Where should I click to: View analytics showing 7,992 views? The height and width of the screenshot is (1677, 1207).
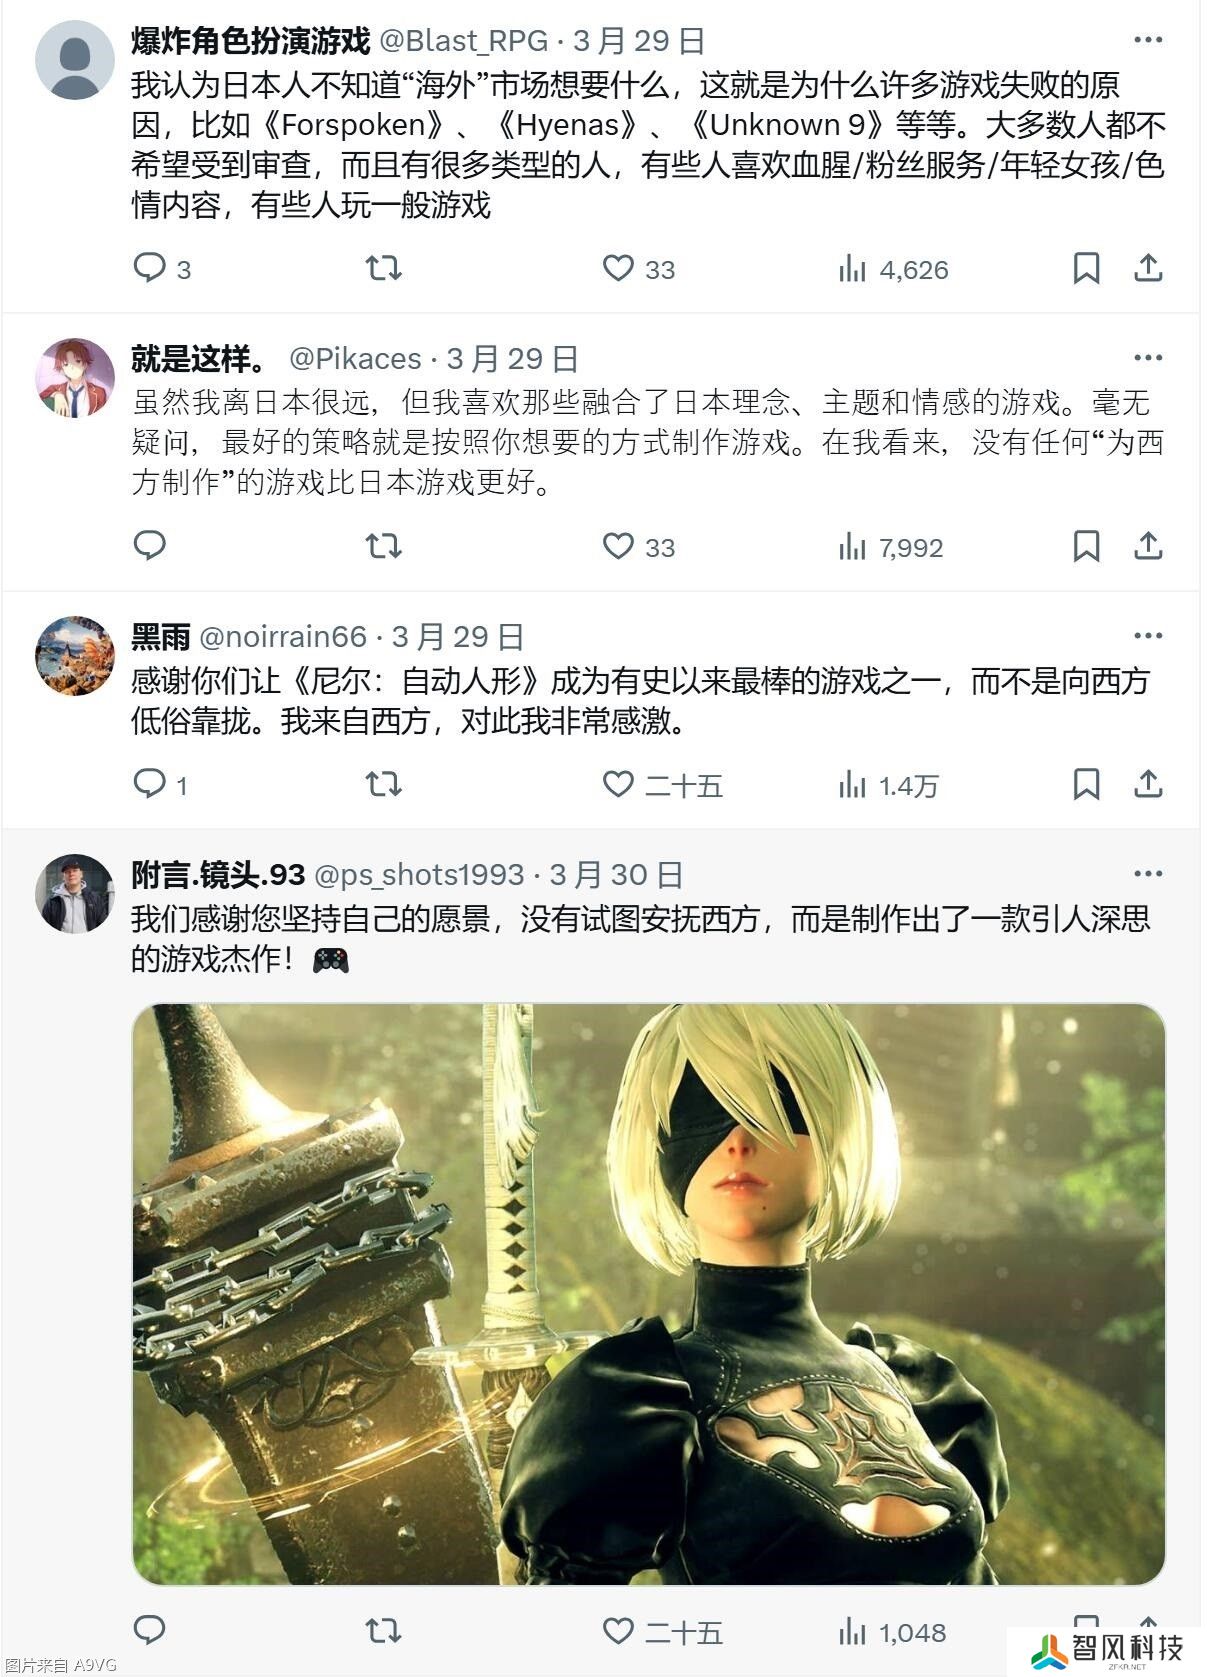891,547
